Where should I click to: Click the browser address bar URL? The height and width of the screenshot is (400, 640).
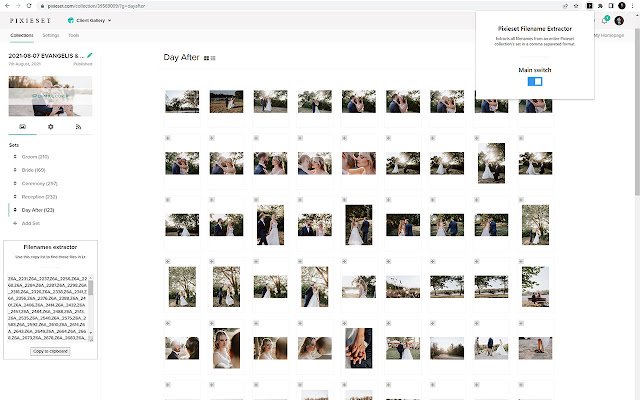[x=96, y=6]
